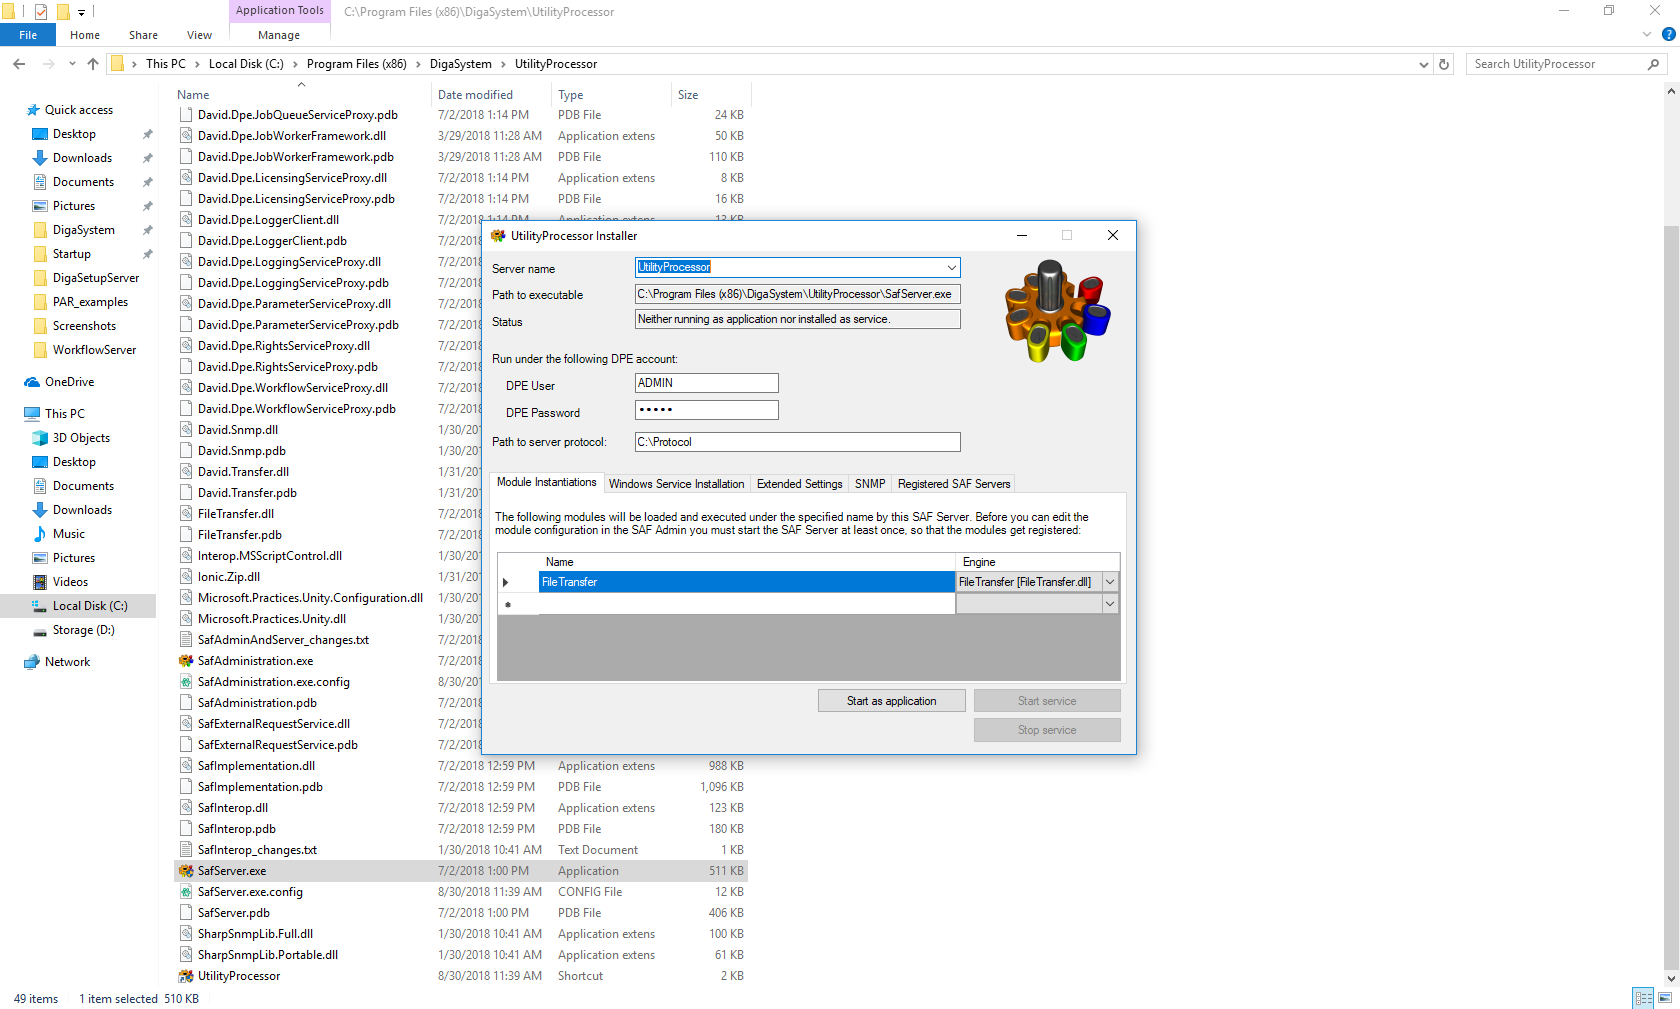Open the Registered SAF Servers tab
The height and width of the screenshot is (1009, 1680).
click(953, 484)
